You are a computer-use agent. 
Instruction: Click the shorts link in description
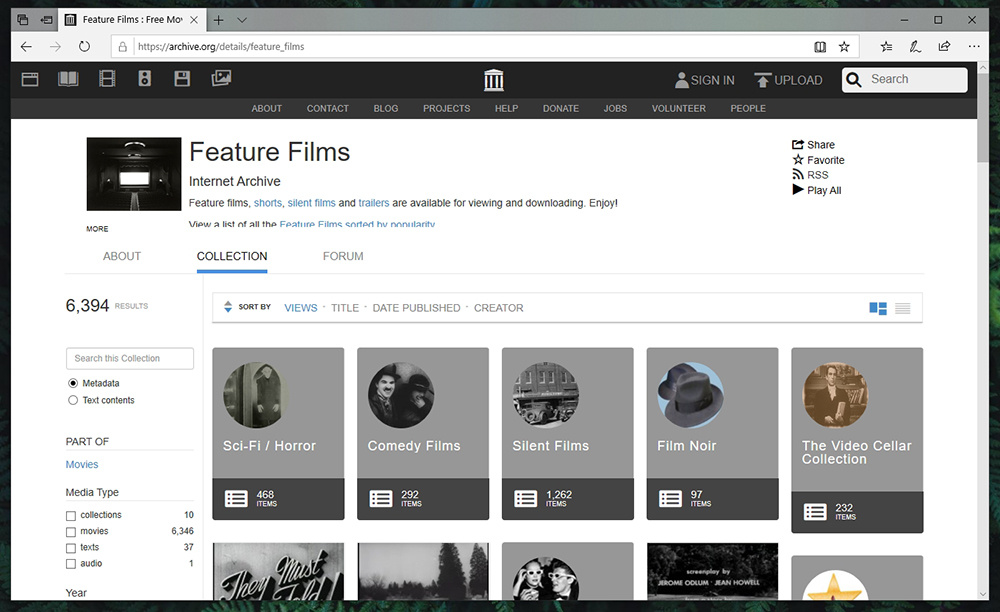click(268, 203)
